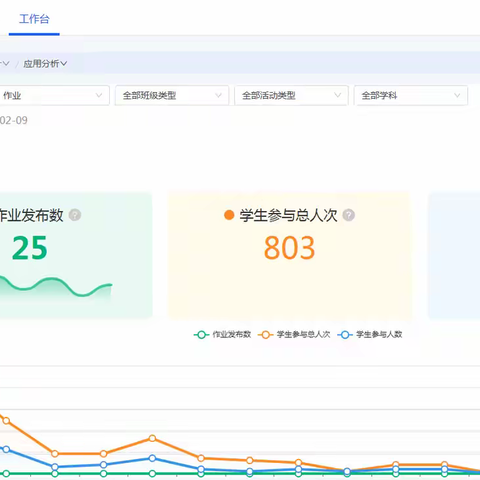
Task: Open the 全部班级类型 dropdown
Action: pos(172,96)
